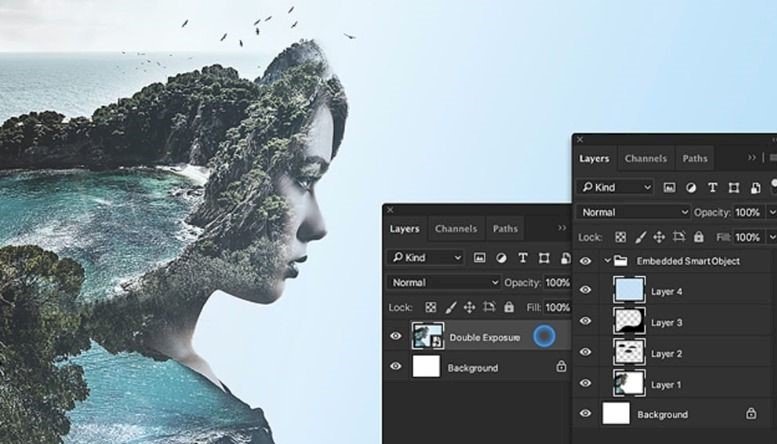Click pixel layer filter icon in Double Exposure panel
777x444 pixels.
point(480,258)
